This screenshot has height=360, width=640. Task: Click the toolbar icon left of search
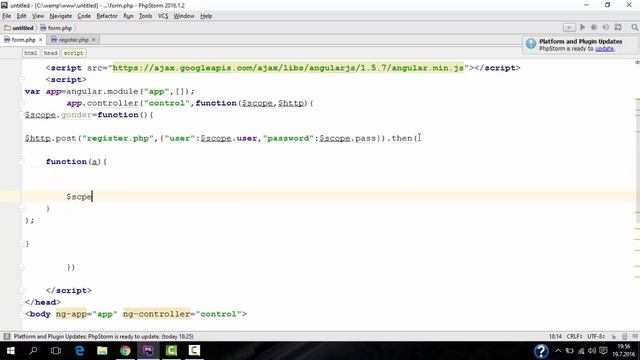pos(618,27)
